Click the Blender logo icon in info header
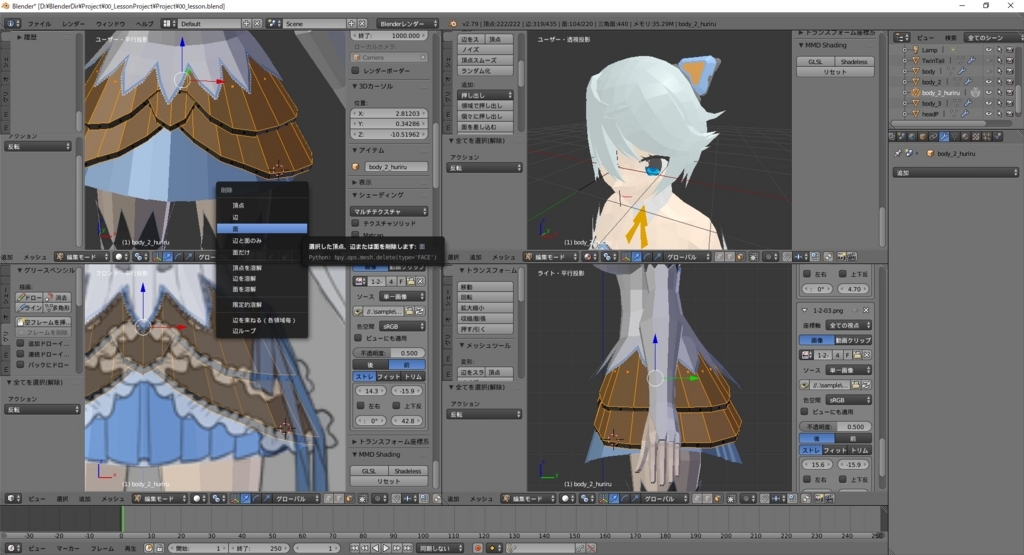Screen dimensions: 1024x555 pyautogui.click(x=453, y=24)
